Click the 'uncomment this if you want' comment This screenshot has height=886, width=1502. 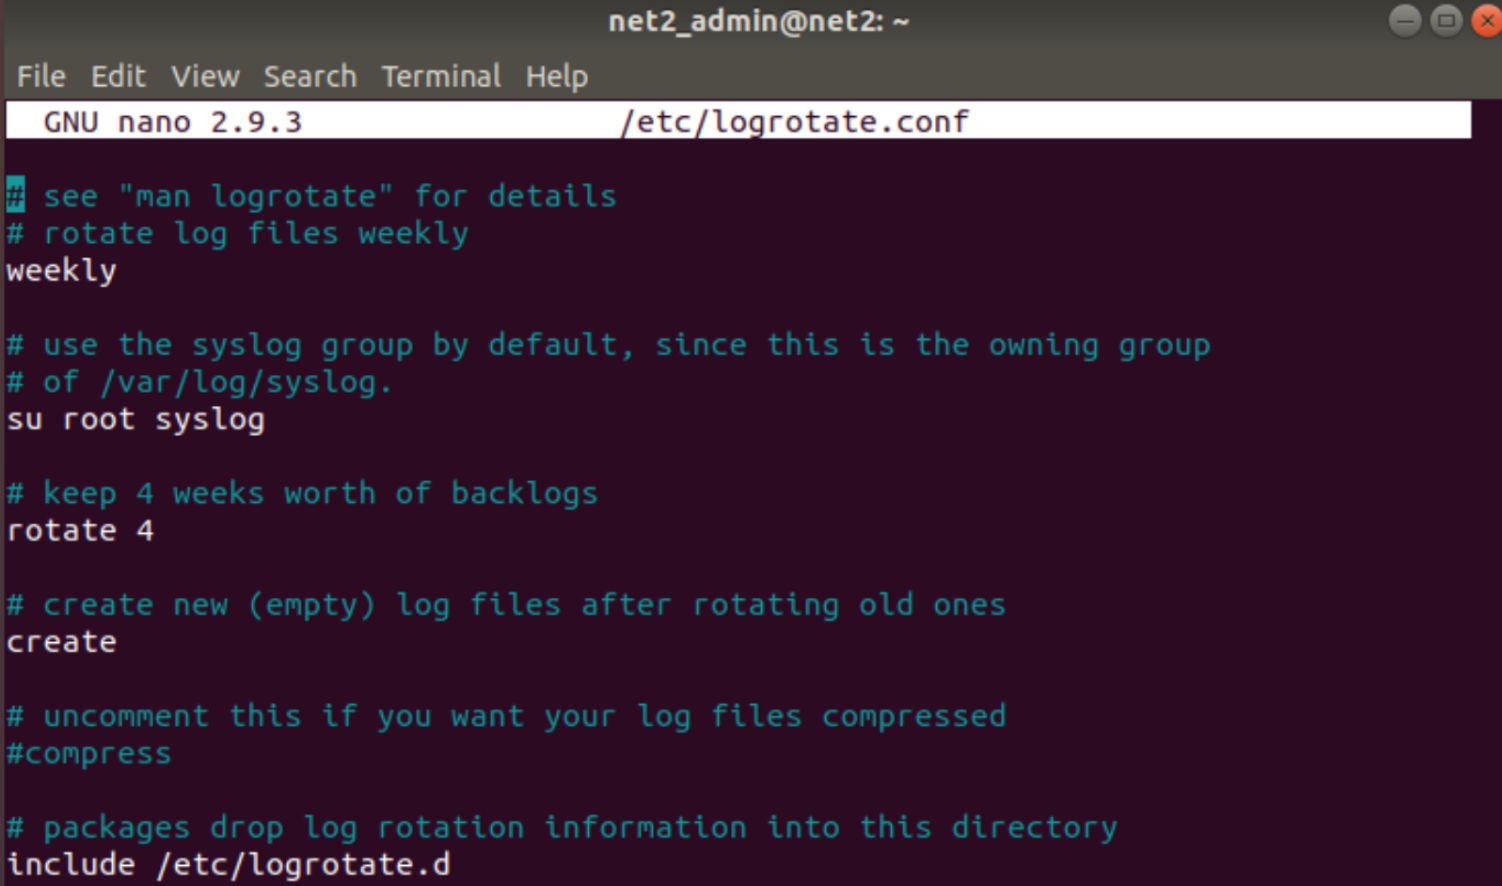(x=506, y=716)
